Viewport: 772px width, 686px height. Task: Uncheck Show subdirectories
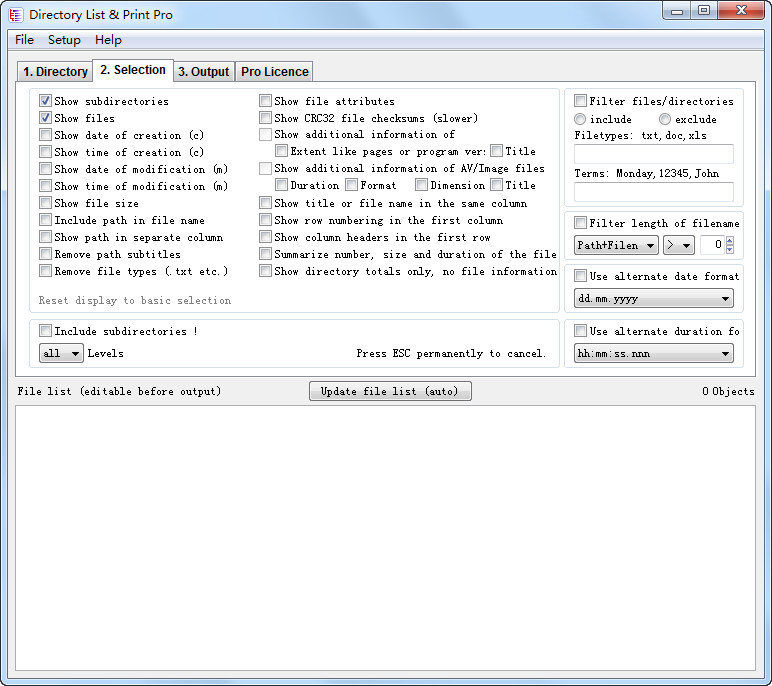[x=45, y=101]
